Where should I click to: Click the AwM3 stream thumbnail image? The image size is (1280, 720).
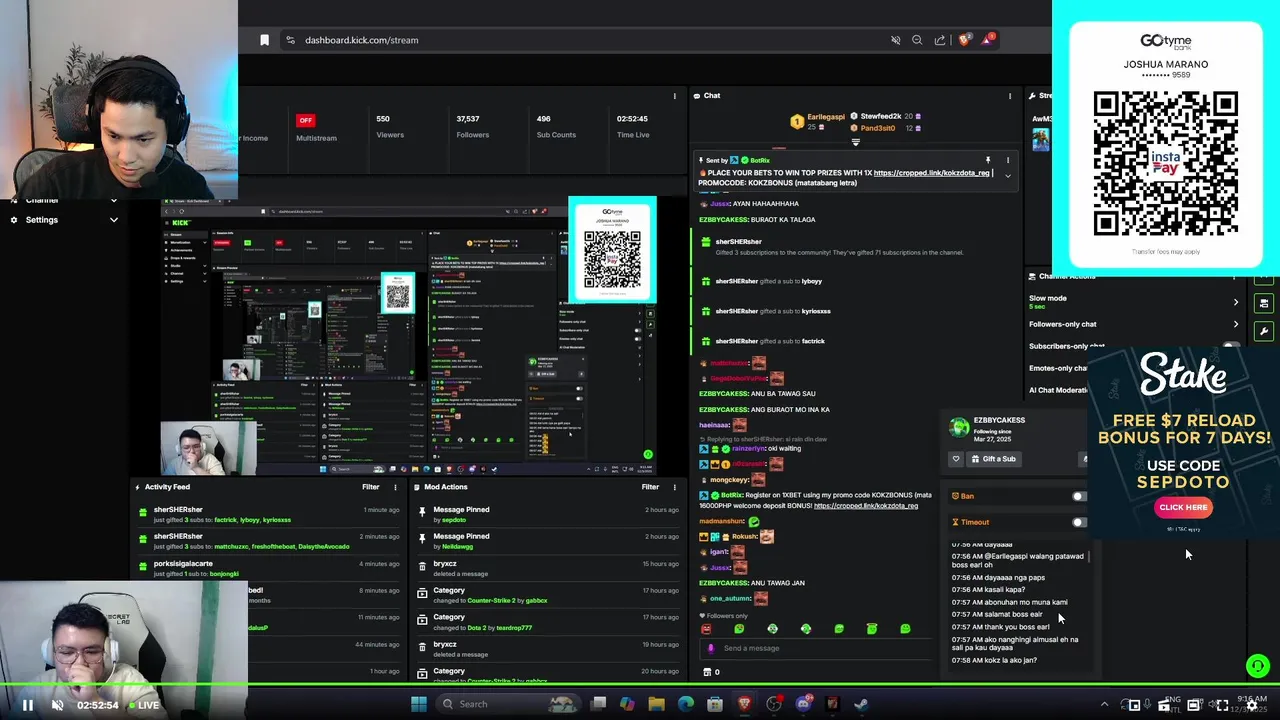[1041, 138]
